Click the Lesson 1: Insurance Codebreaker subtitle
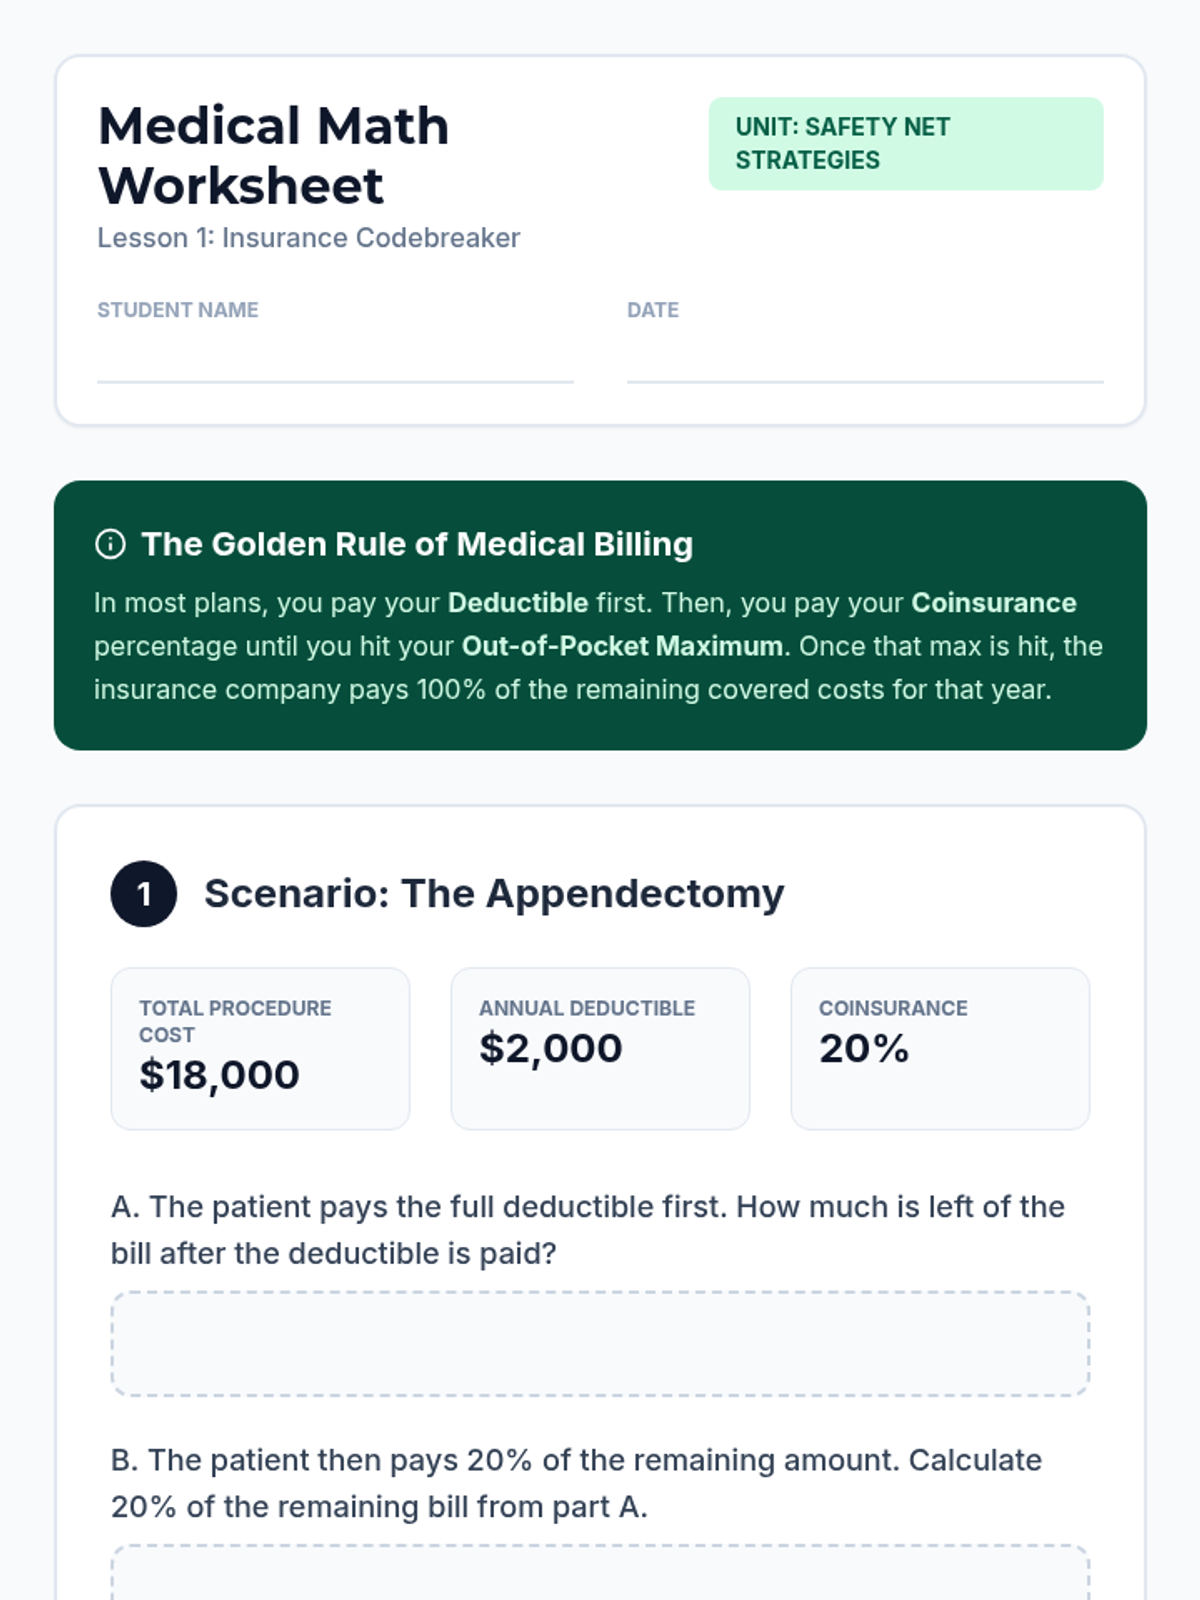1200x1600 pixels. (308, 238)
